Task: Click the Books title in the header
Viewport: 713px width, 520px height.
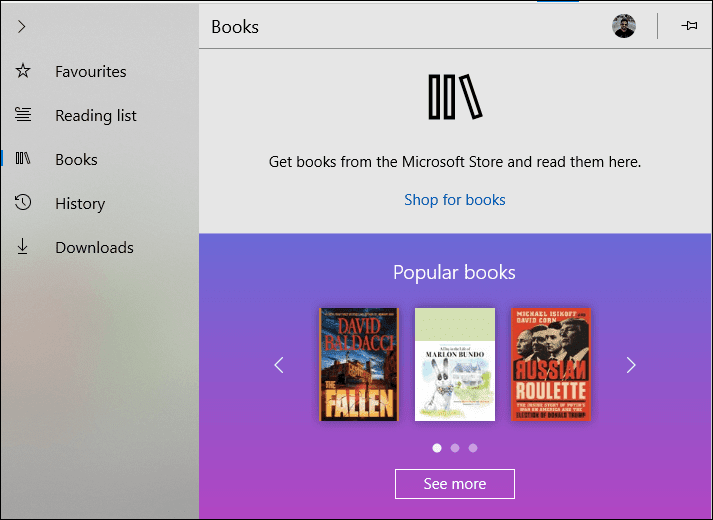Action: tap(235, 27)
